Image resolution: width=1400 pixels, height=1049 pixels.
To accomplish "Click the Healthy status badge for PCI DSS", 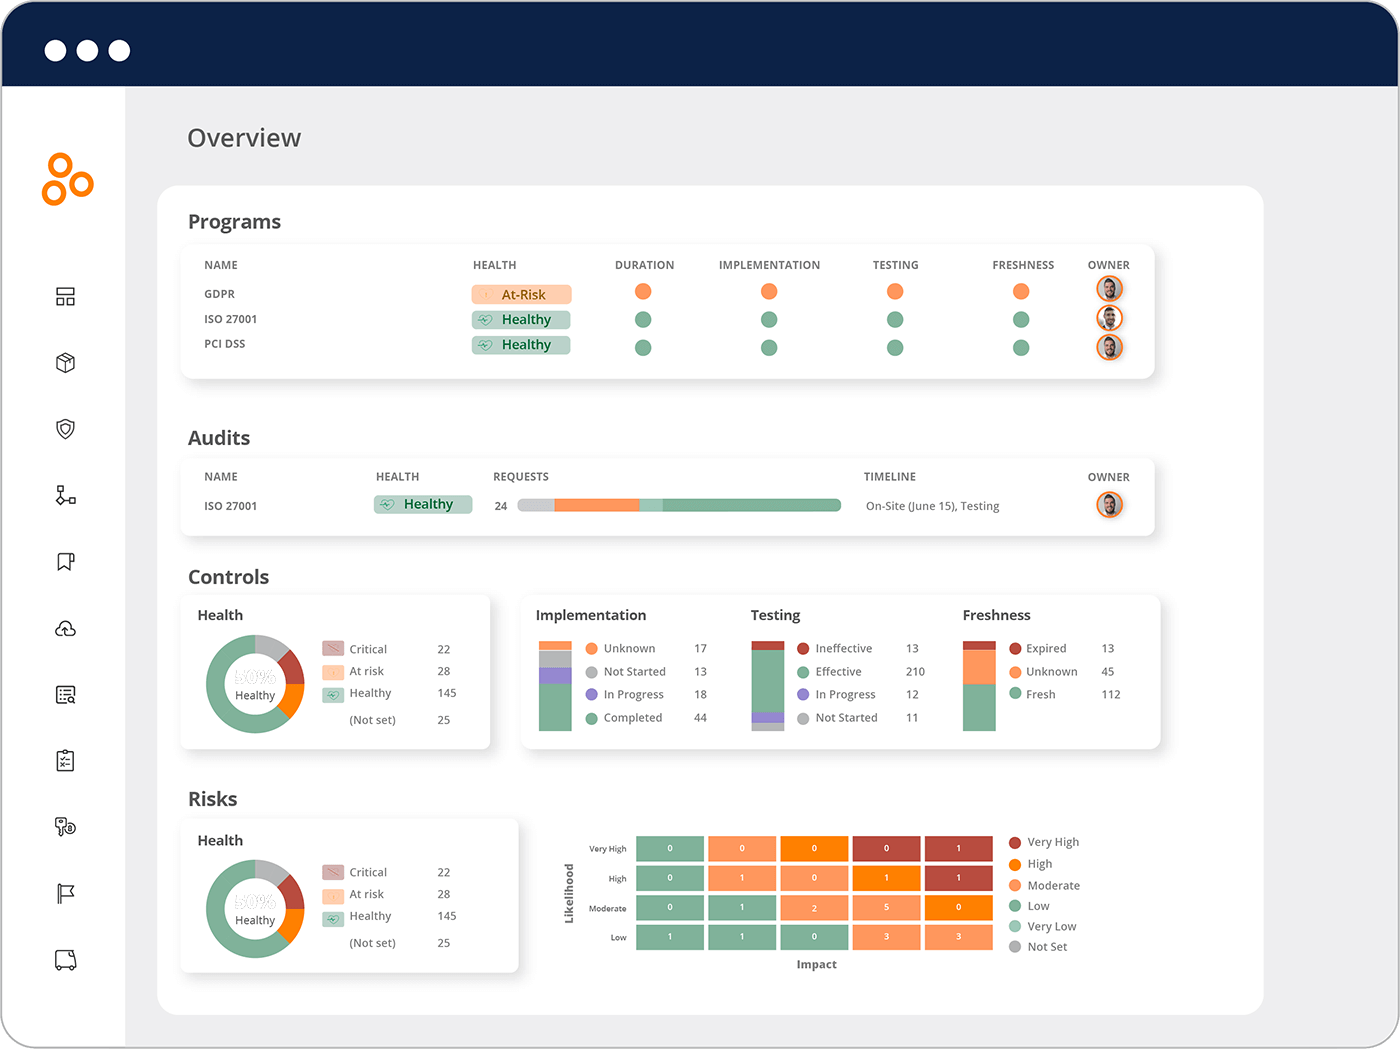I will 521,344.
